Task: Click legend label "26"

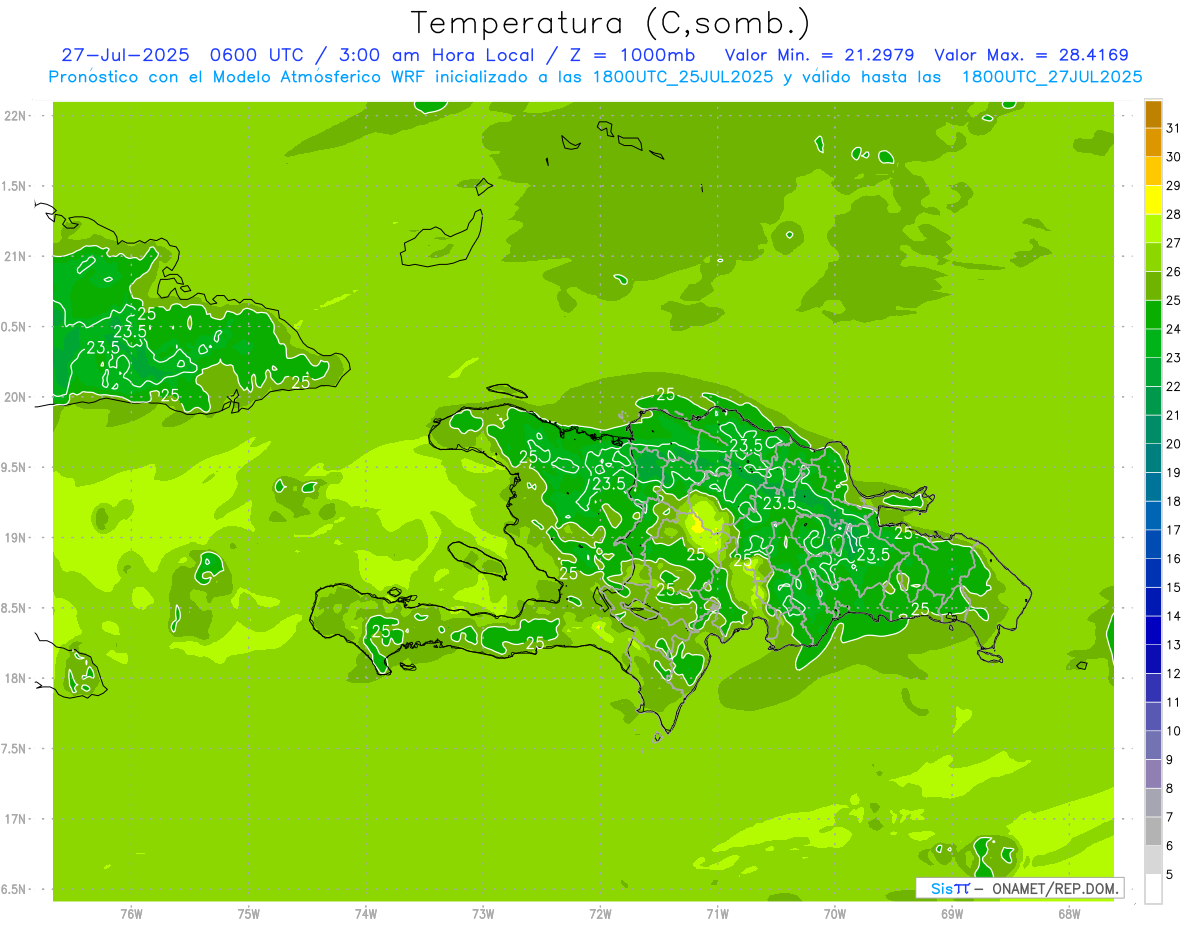Action: point(1174,272)
